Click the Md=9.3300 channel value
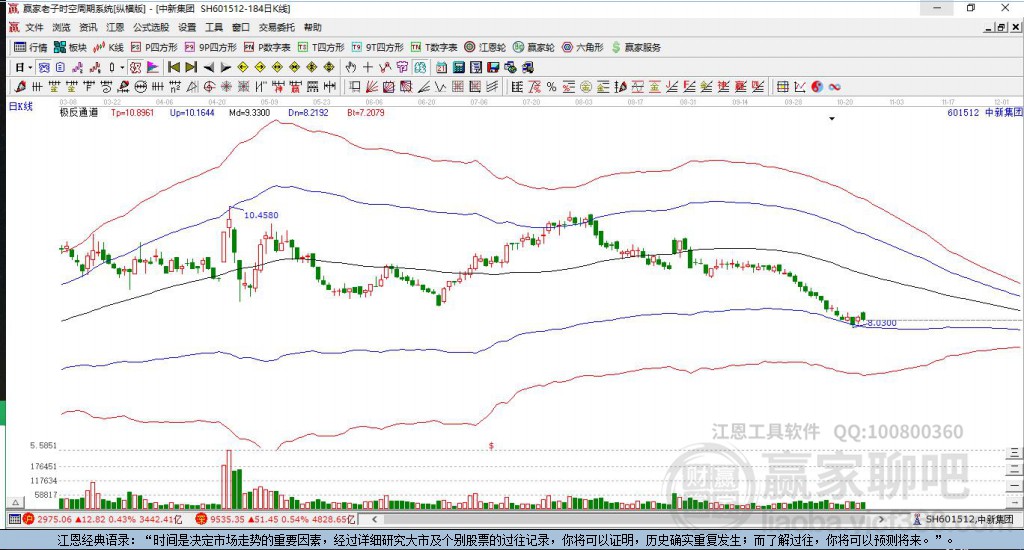This screenshot has height=550, width=1024. [249, 112]
